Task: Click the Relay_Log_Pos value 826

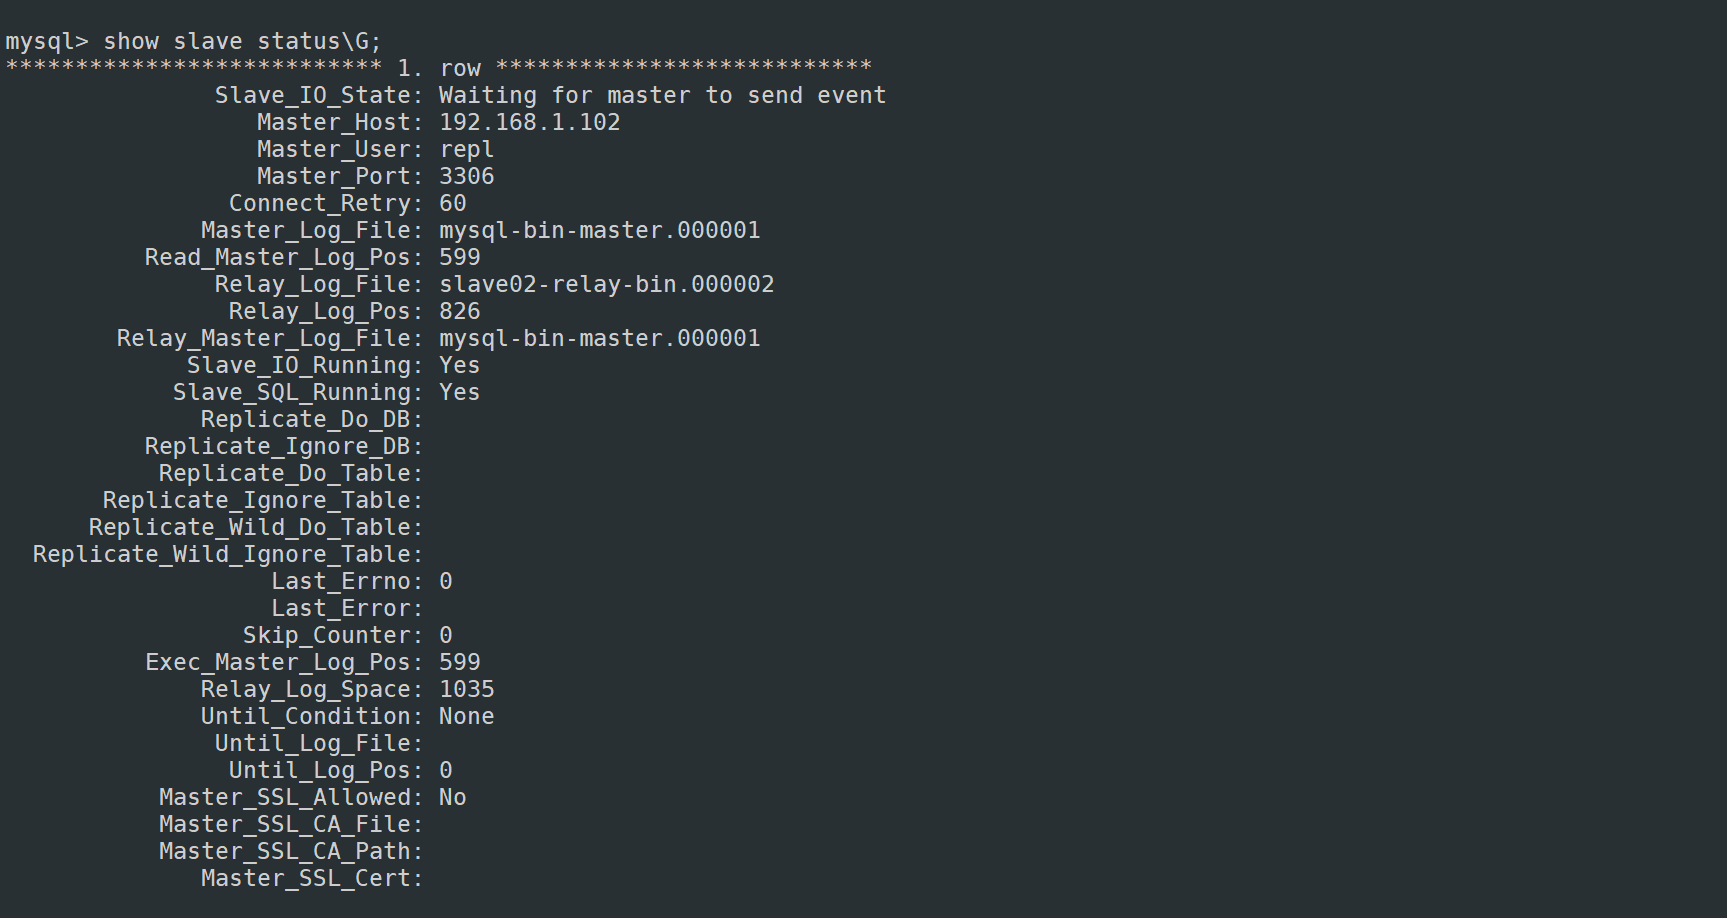Action: click(x=459, y=312)
